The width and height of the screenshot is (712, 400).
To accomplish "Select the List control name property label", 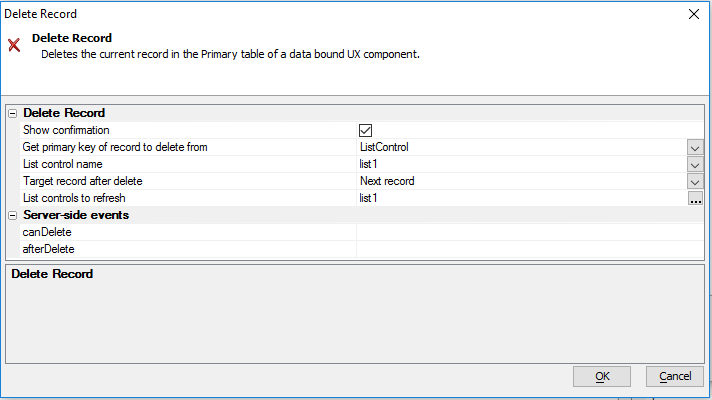I will [x=63, y=164].
